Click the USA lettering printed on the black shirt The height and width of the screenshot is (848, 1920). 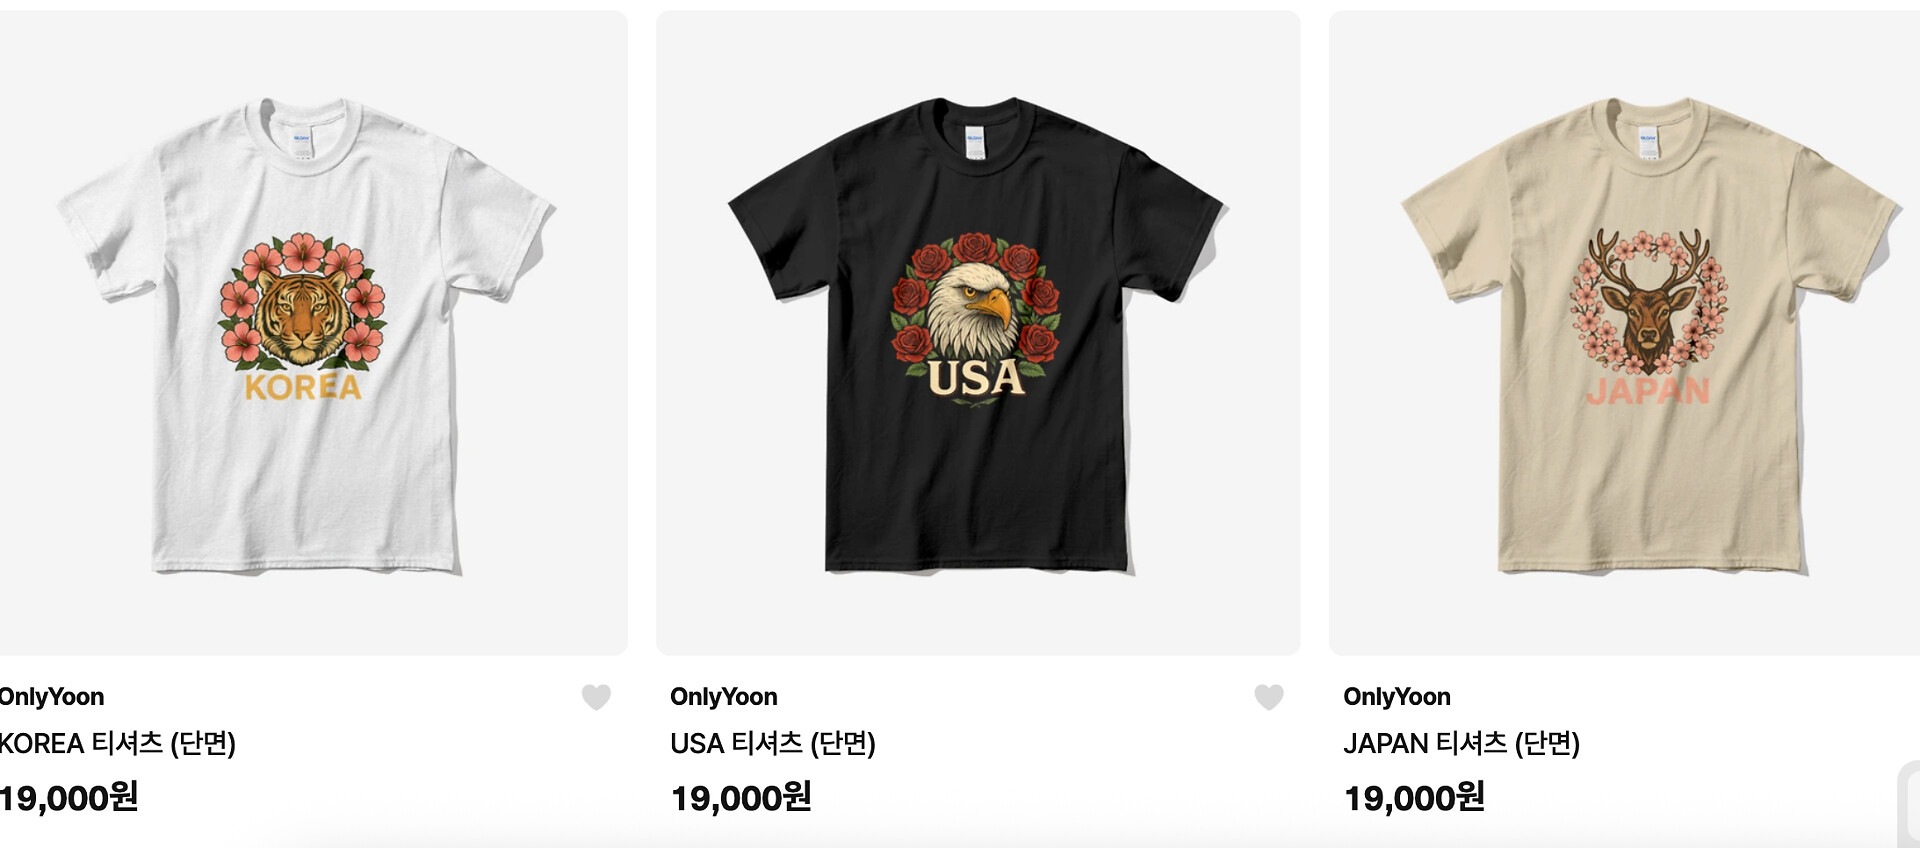975,378
